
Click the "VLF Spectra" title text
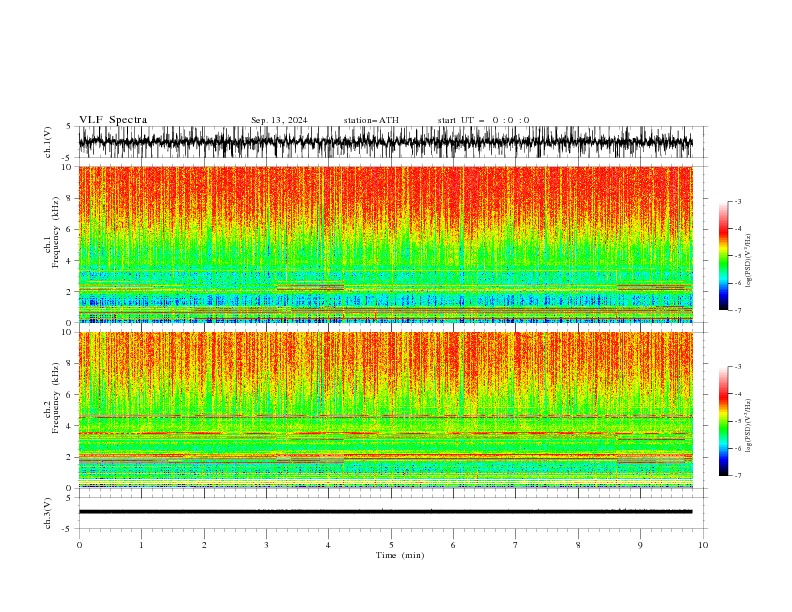click(113, 120)
